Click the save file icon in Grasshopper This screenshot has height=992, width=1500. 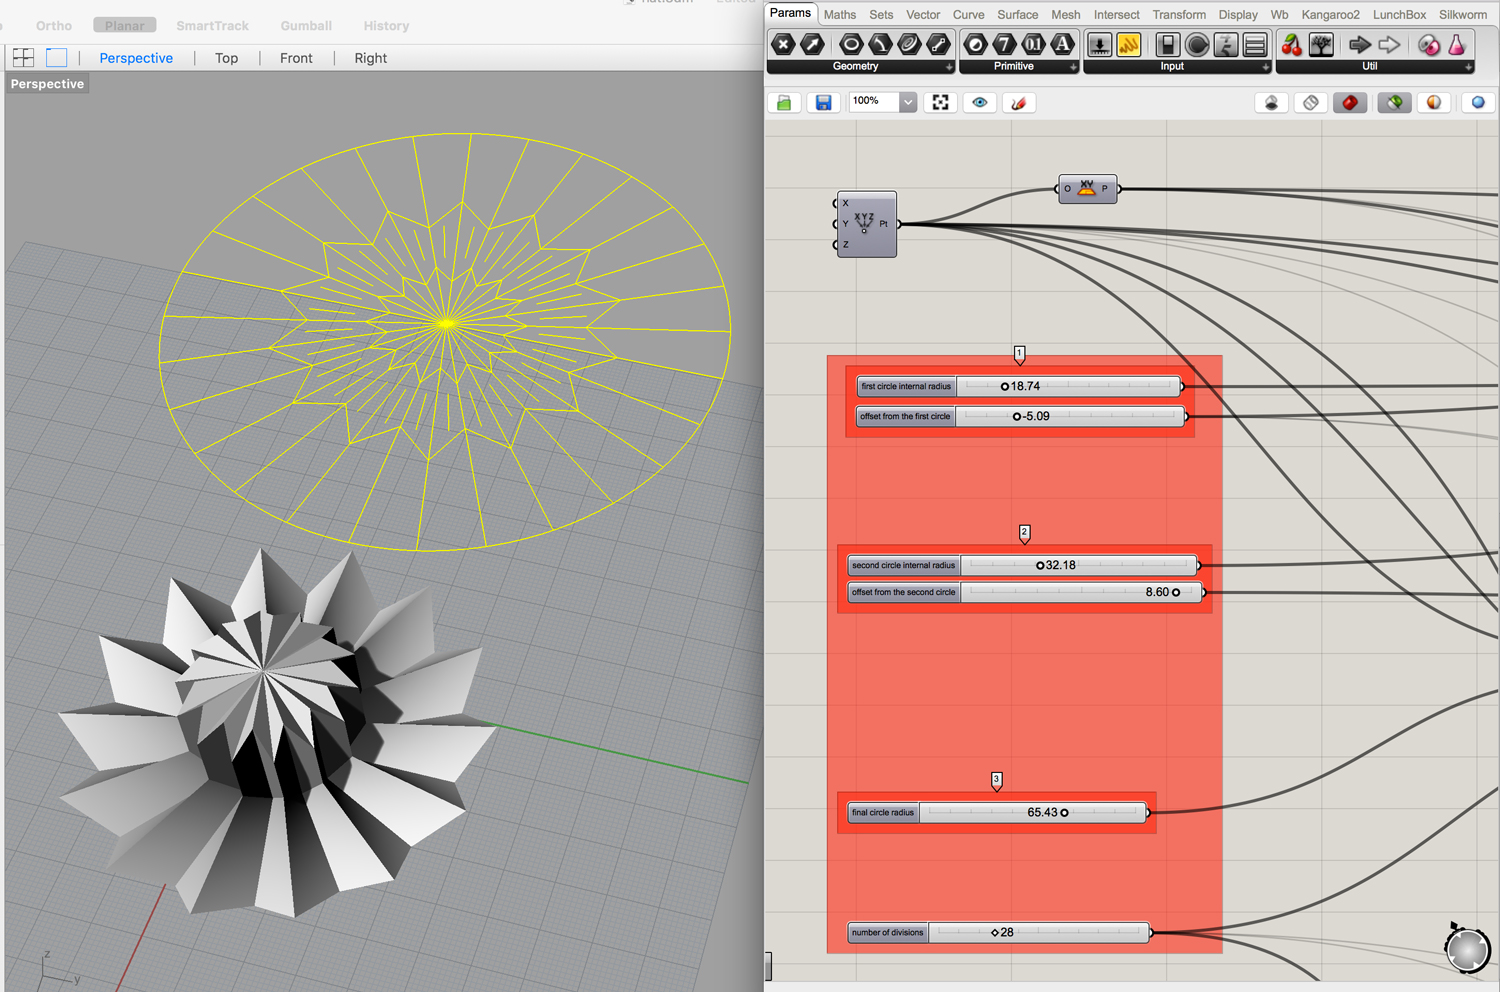point(823,103)
